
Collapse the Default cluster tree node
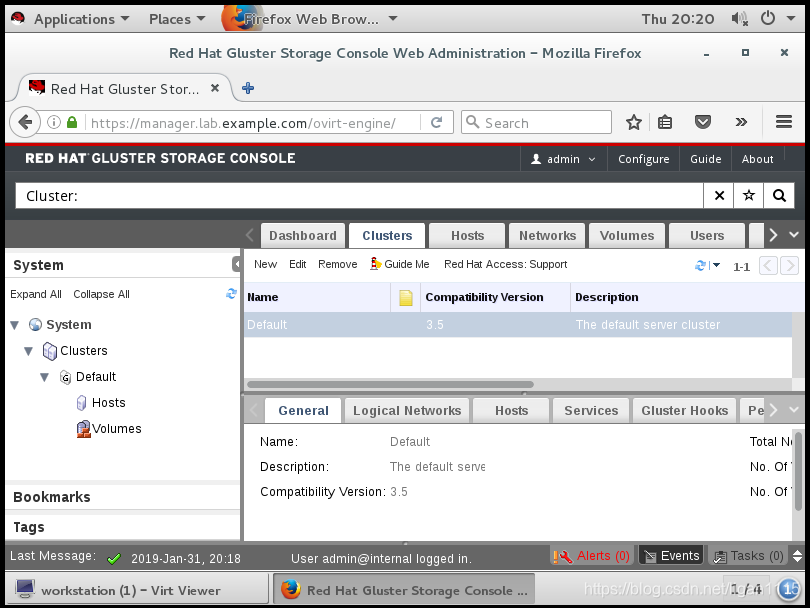[x=44, y=378]
